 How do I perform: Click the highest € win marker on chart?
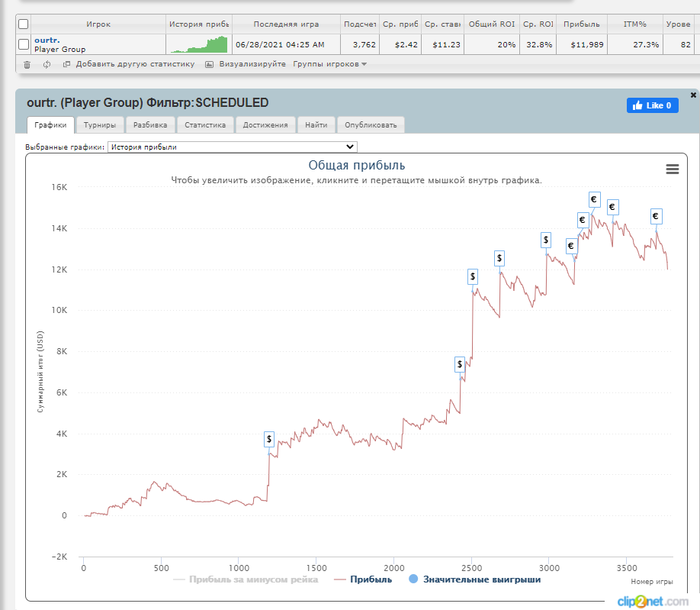click(x=594, y=199)
